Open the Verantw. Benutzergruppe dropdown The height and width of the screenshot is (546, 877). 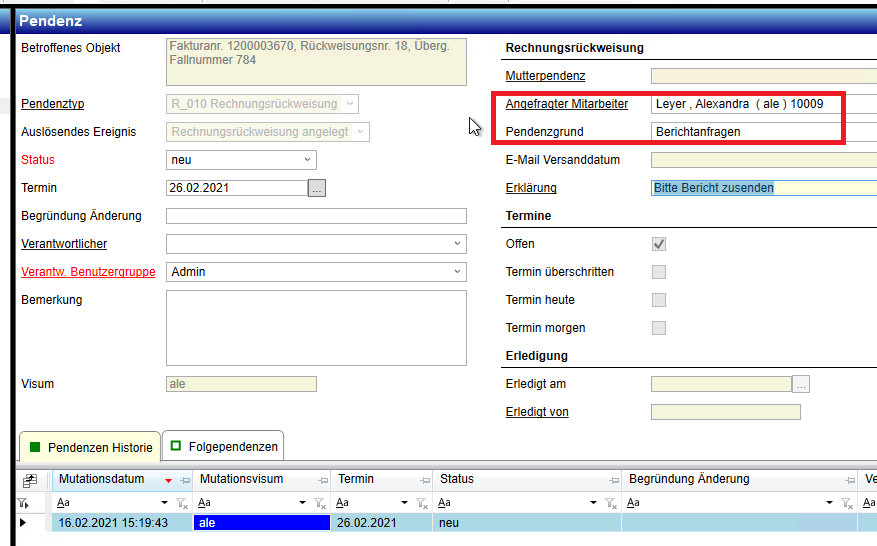457,272
